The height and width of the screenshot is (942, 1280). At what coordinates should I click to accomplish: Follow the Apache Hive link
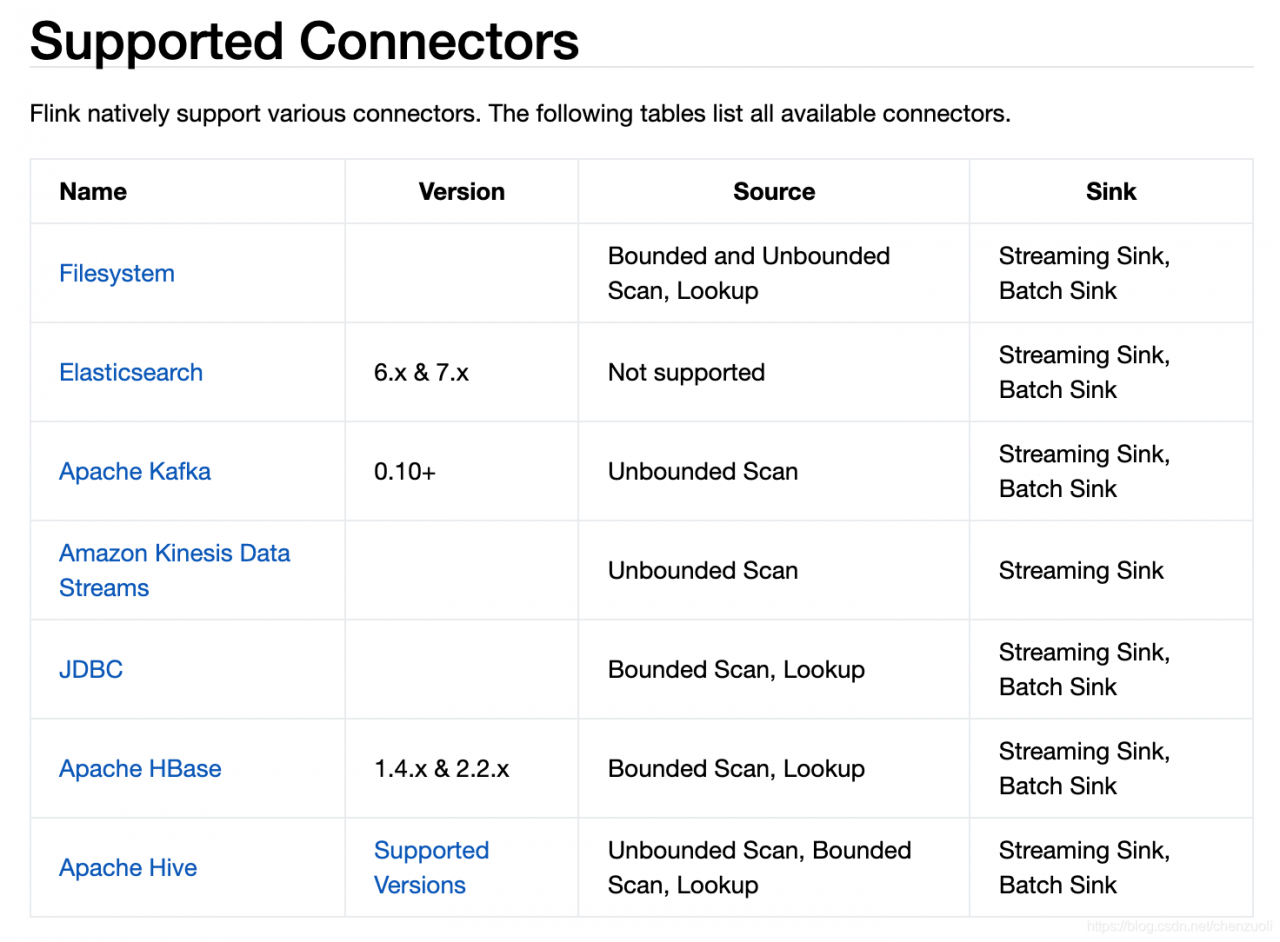128,867
